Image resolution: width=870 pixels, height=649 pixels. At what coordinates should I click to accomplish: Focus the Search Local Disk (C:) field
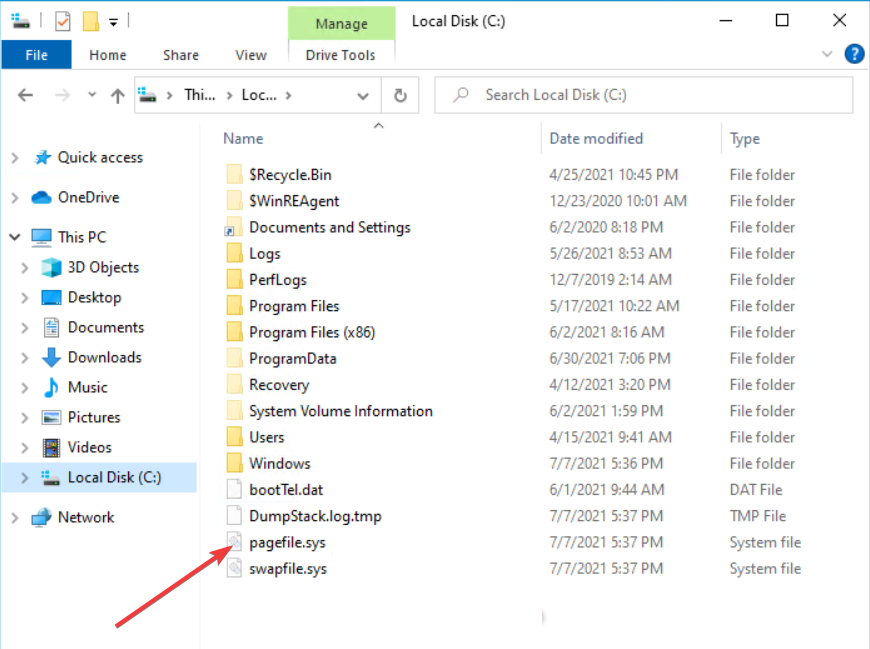point(644,95)
